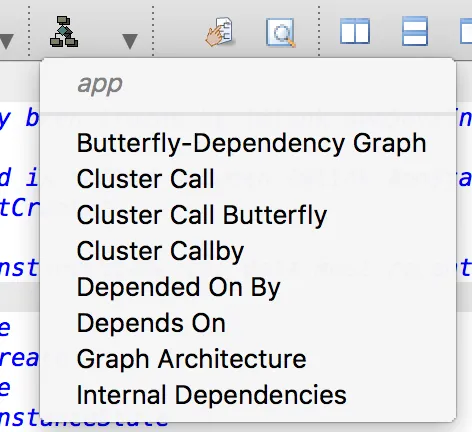Split the editor into stacked panes icon

pos(415,31)
